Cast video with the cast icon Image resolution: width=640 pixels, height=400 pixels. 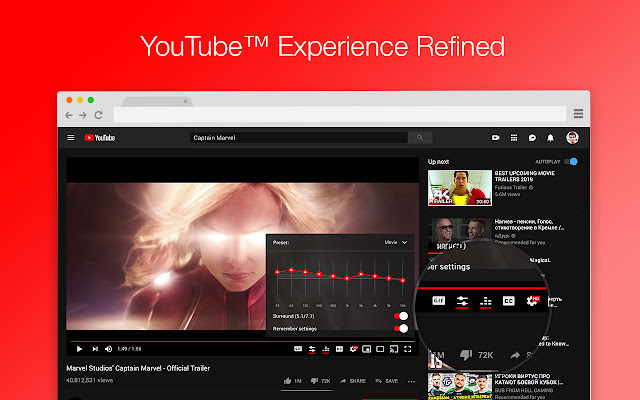pyautogui.click(x=394, y=349)
